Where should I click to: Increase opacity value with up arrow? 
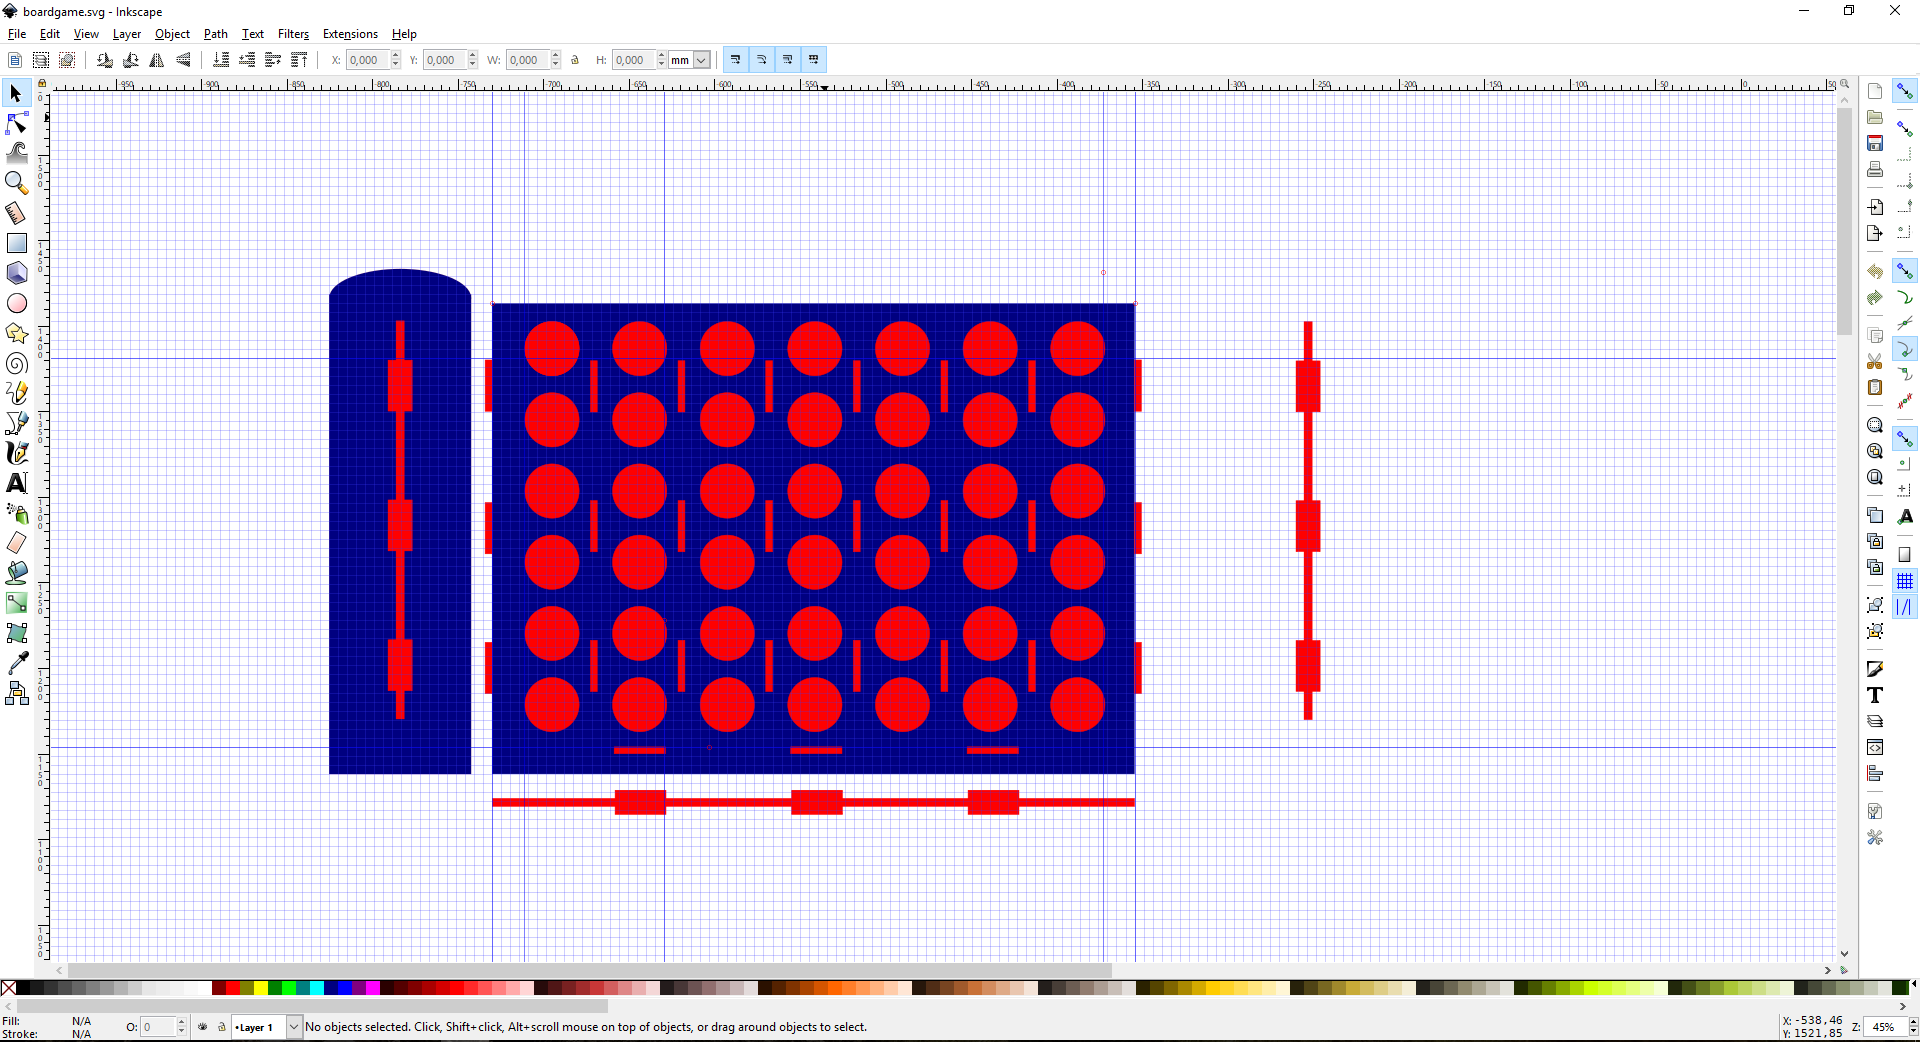coord(181,1023)
